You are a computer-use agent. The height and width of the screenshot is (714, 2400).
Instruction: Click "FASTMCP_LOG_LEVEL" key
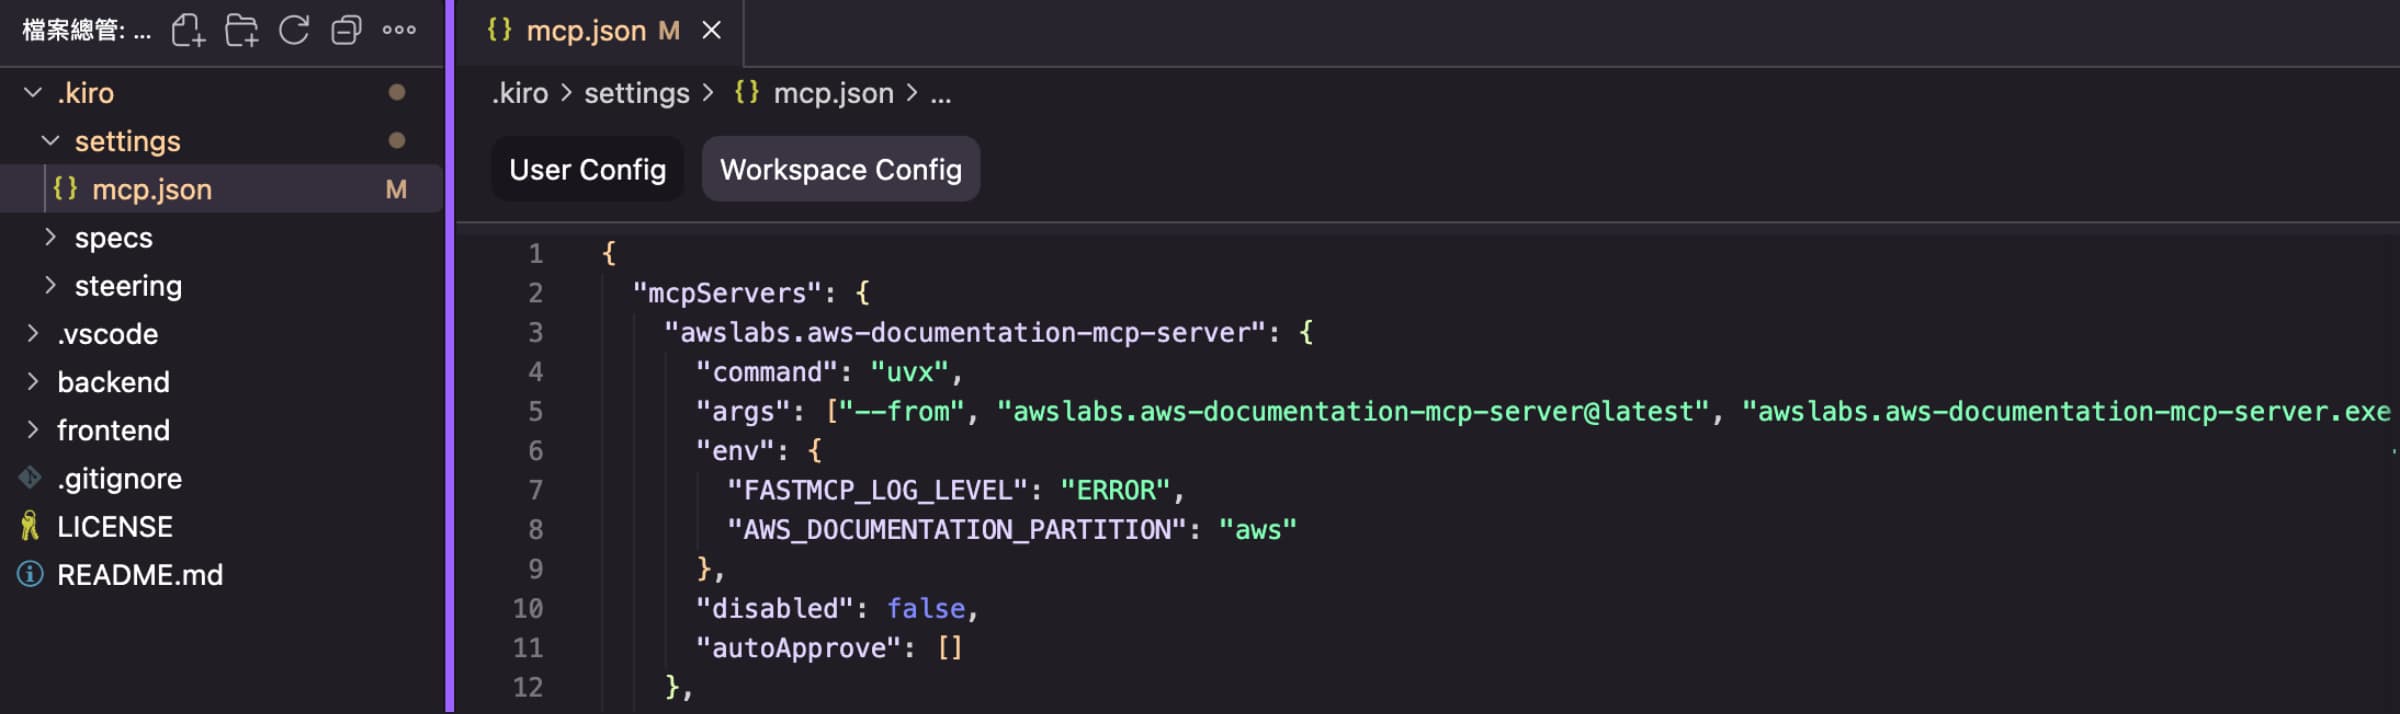coord(878,490)
